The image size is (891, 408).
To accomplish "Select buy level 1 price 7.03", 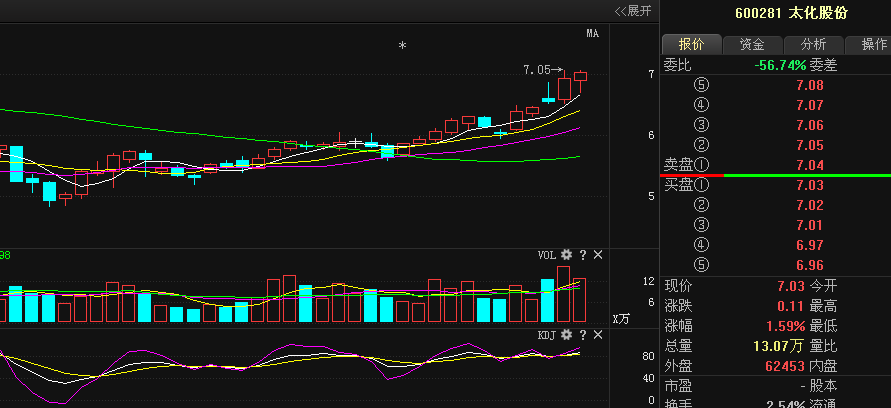I will 809,185.
